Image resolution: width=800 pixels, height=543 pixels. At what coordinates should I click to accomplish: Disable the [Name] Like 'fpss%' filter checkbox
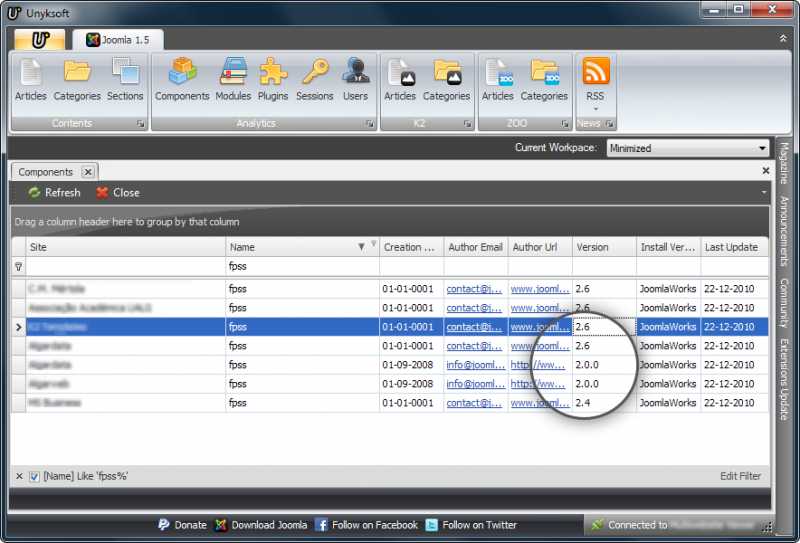coord(34,477)
